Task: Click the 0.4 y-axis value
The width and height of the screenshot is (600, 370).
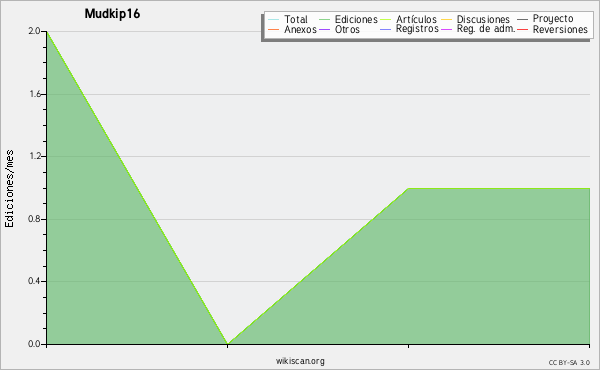Action: [34, 281]
